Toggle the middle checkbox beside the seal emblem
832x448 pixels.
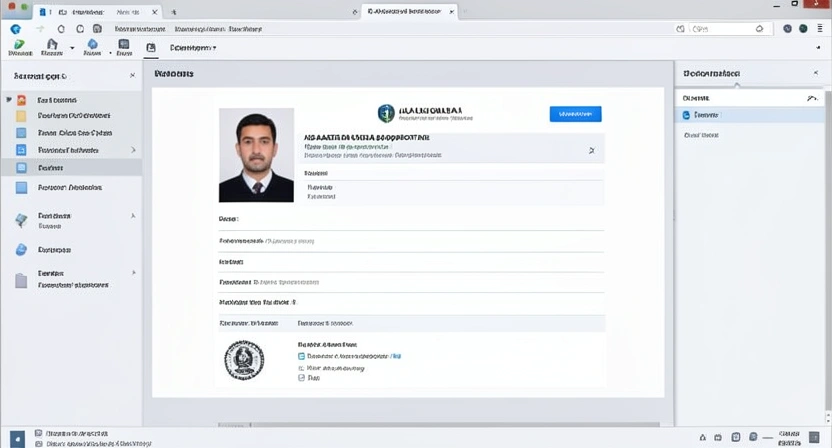(x=301, y=368)
